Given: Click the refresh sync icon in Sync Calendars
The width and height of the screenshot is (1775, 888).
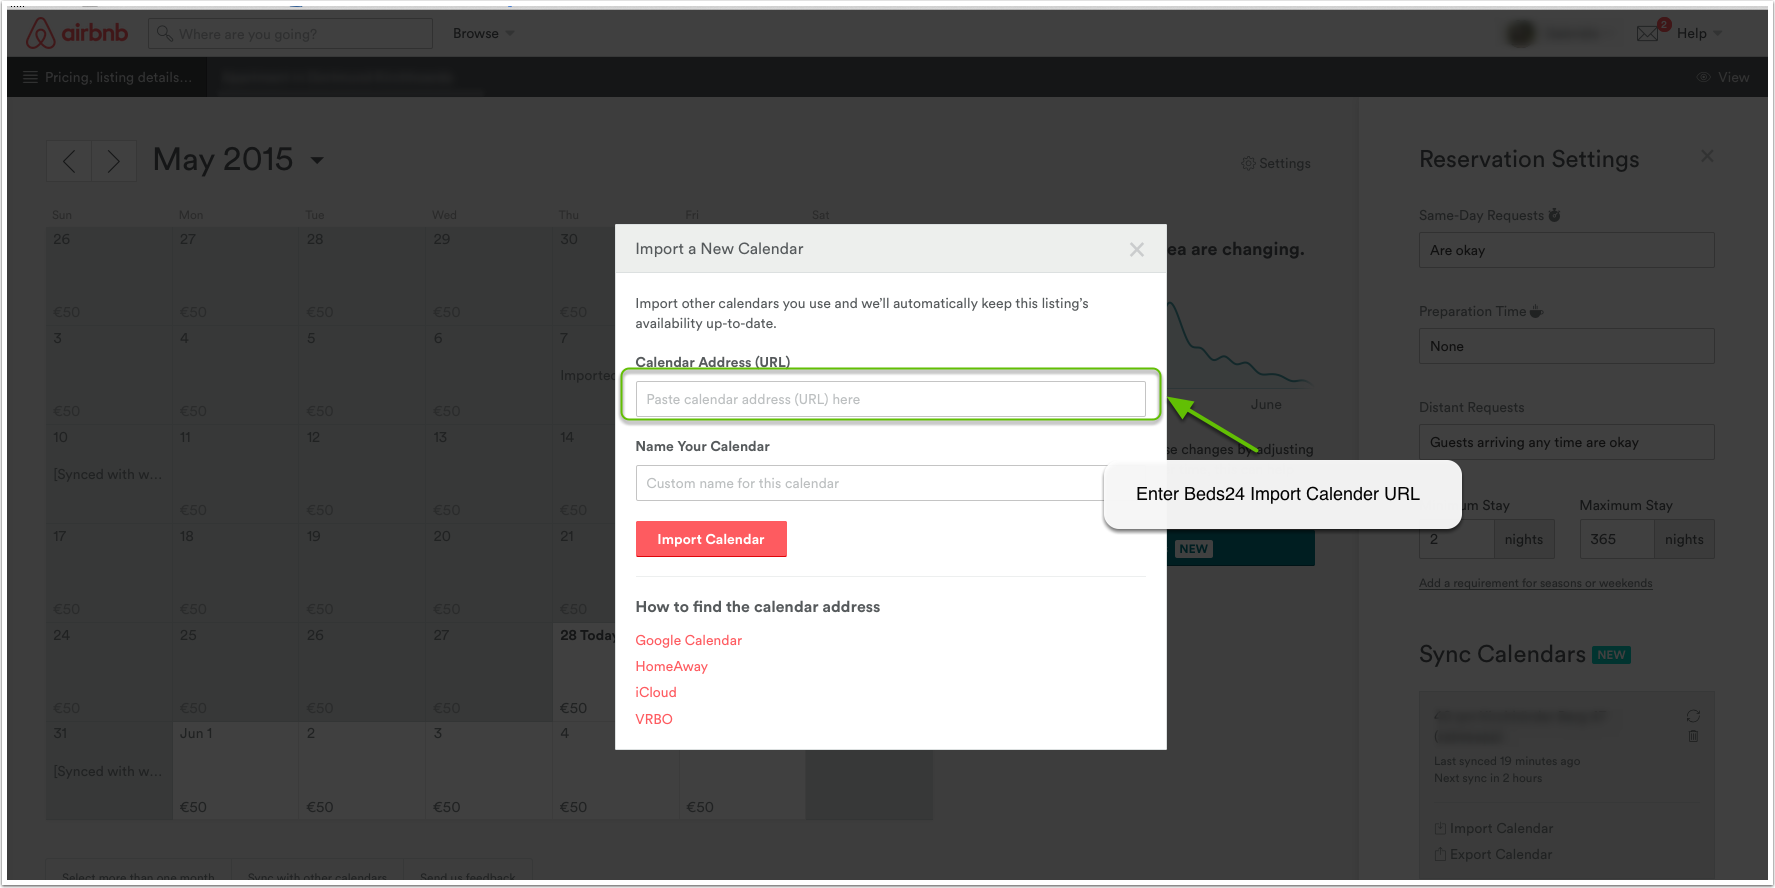Looking at the screenshot, I should [x=1693, y=716].
